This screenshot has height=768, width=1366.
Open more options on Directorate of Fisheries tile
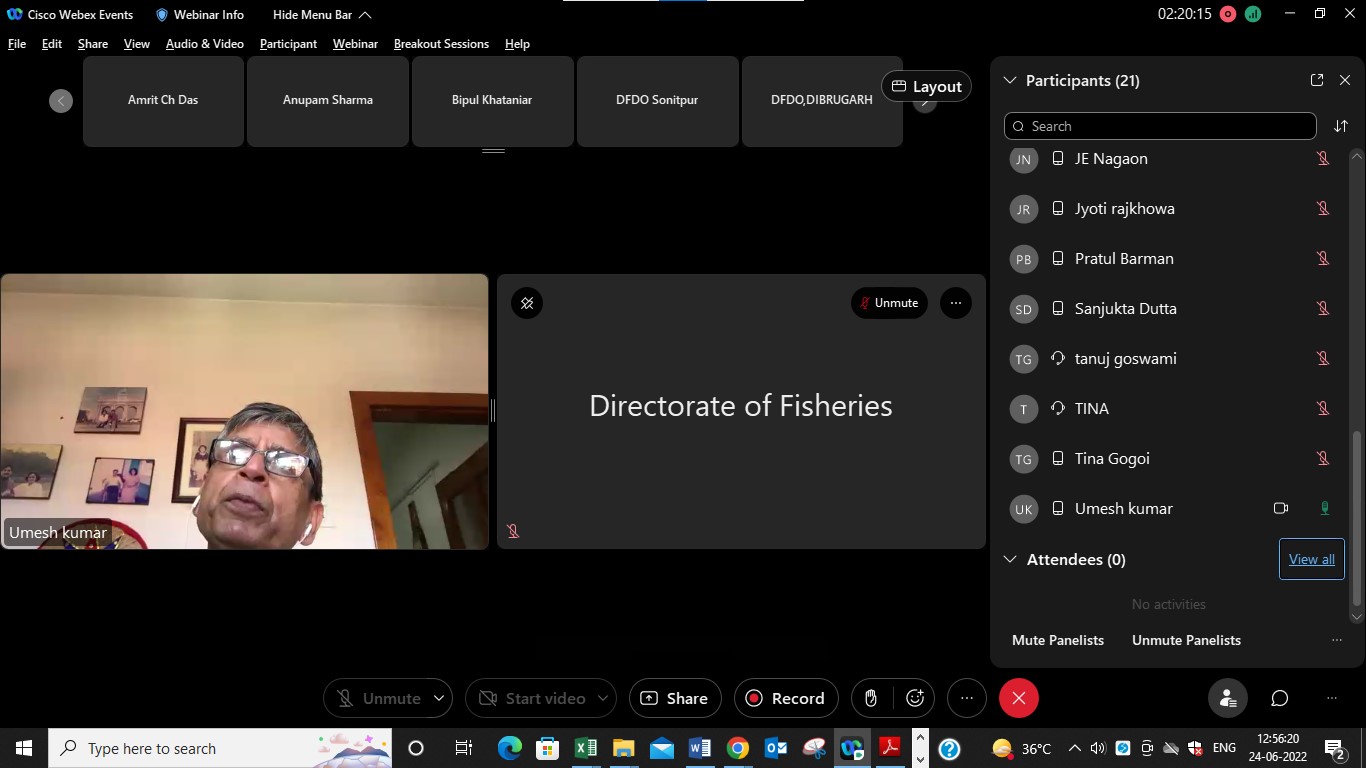click(955, 303)
